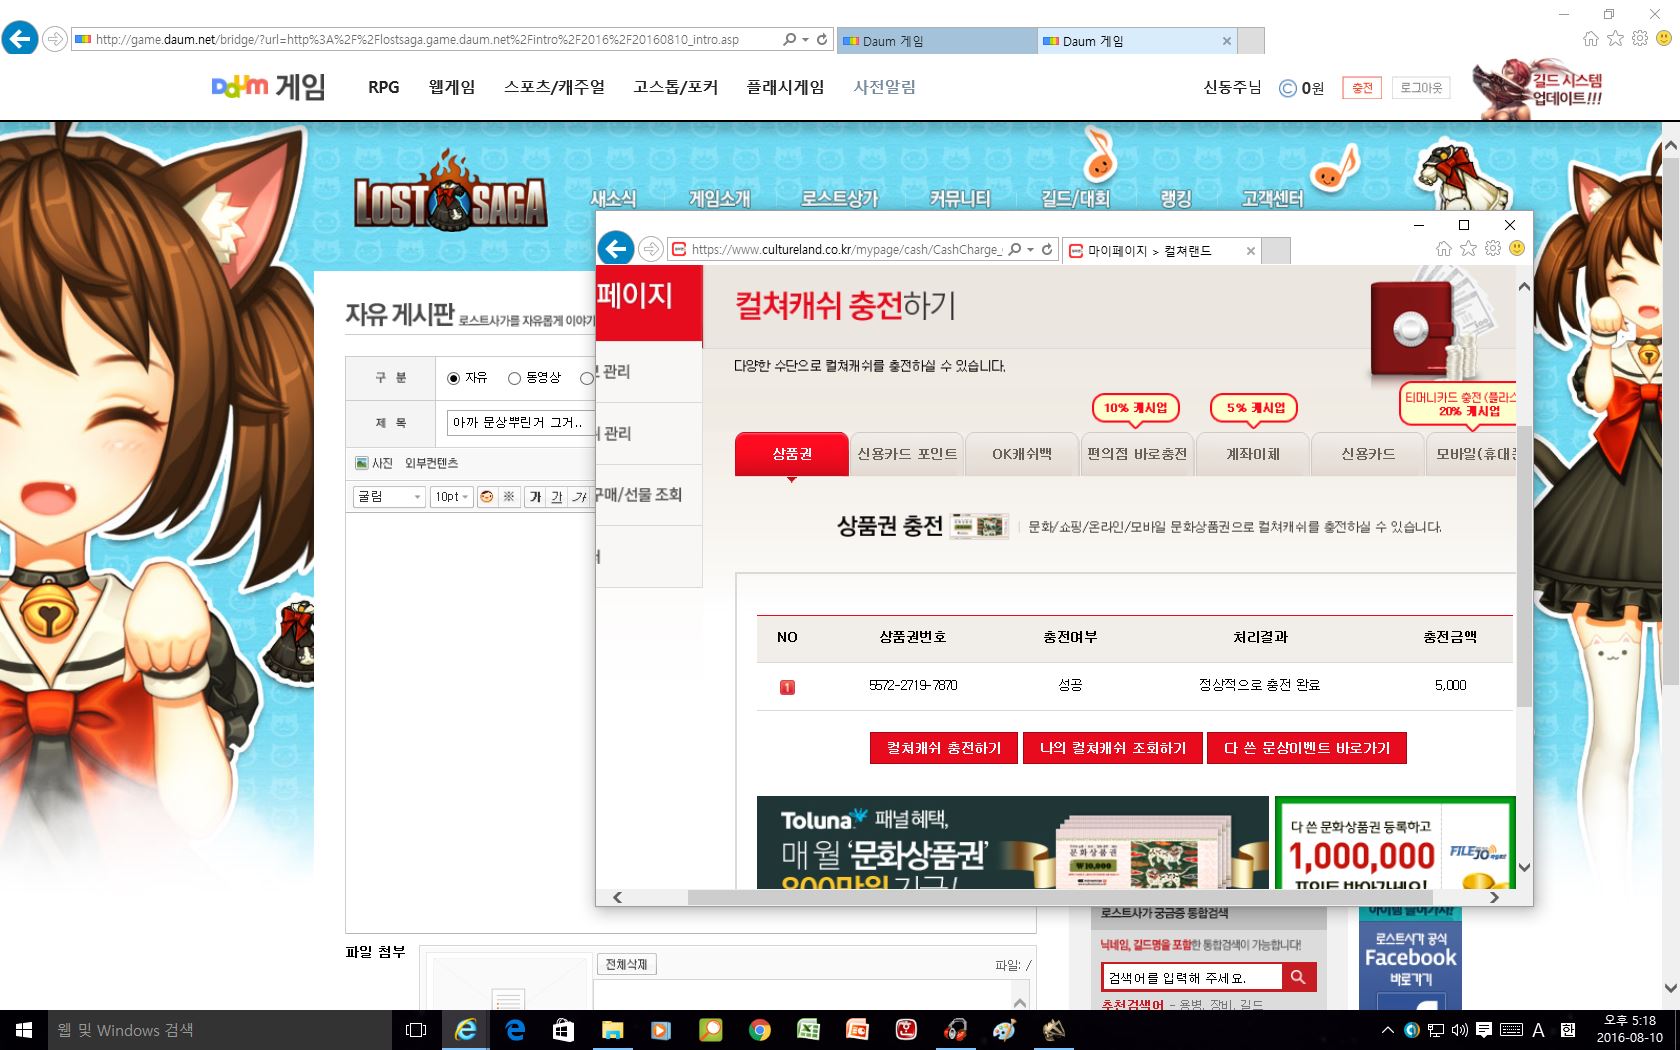Insert photo with 사진 icon in editor

pos(374,463)
